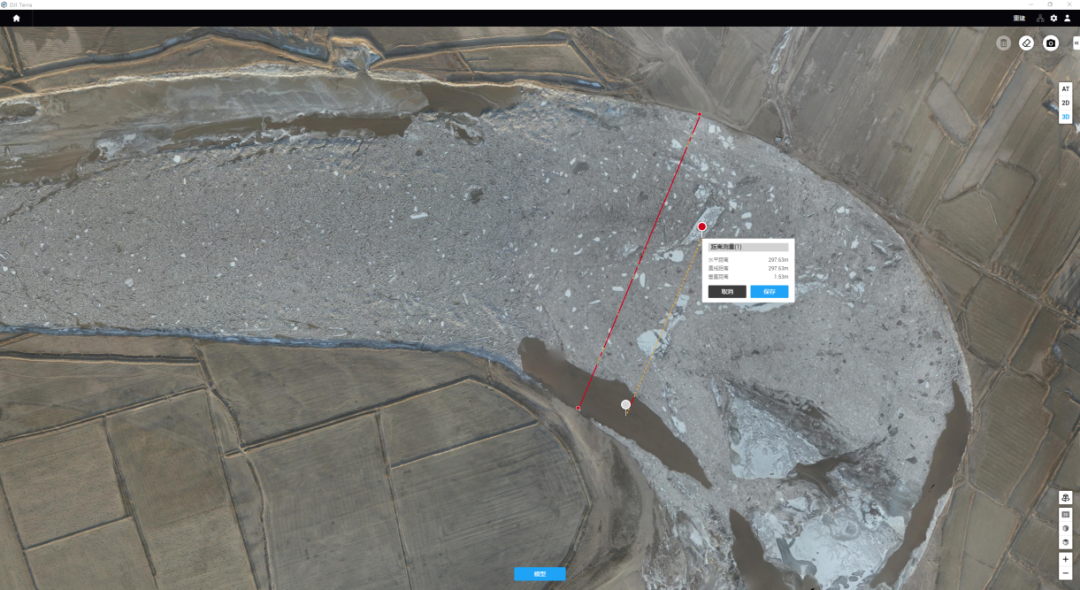Click the map layers compass icon

pyautogui.click(x=1065, y=497)
